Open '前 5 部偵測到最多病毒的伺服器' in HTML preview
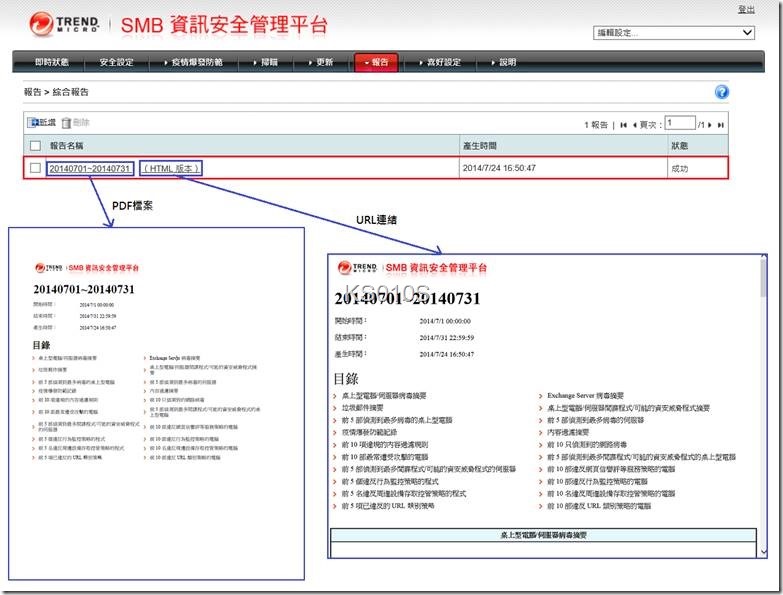Image resolution: width=783 pixels, height=595 pixels. [596, 420]
